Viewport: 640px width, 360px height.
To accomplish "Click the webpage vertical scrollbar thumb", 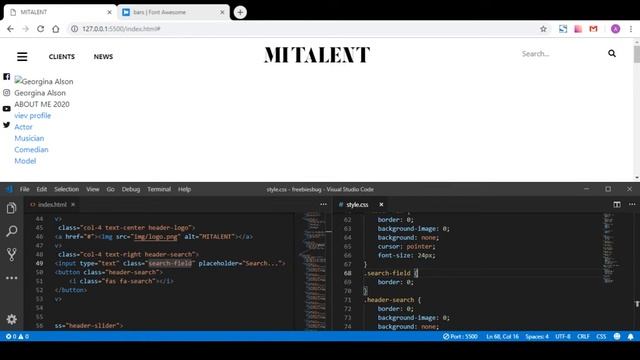I will tap(637, 54).
